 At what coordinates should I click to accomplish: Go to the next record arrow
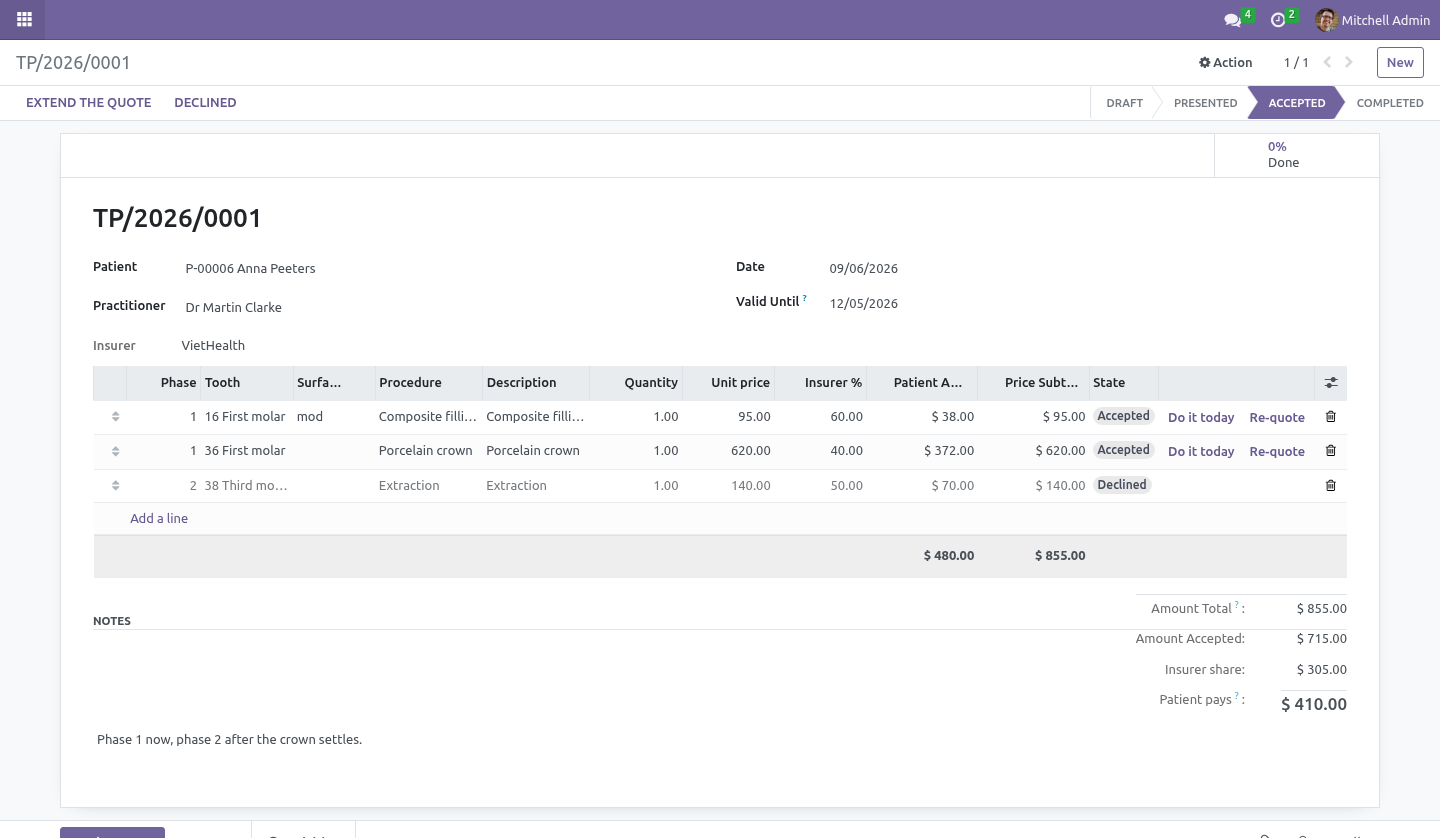click(1349, 62)
